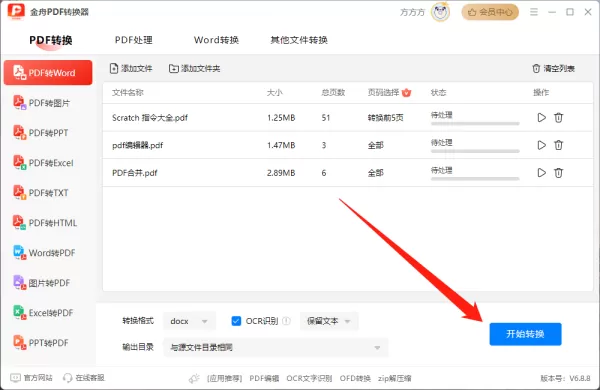This screenshot has width=600, height=390.
Task: Click the 总页数 column header
Action: click(x=333, y=93)
